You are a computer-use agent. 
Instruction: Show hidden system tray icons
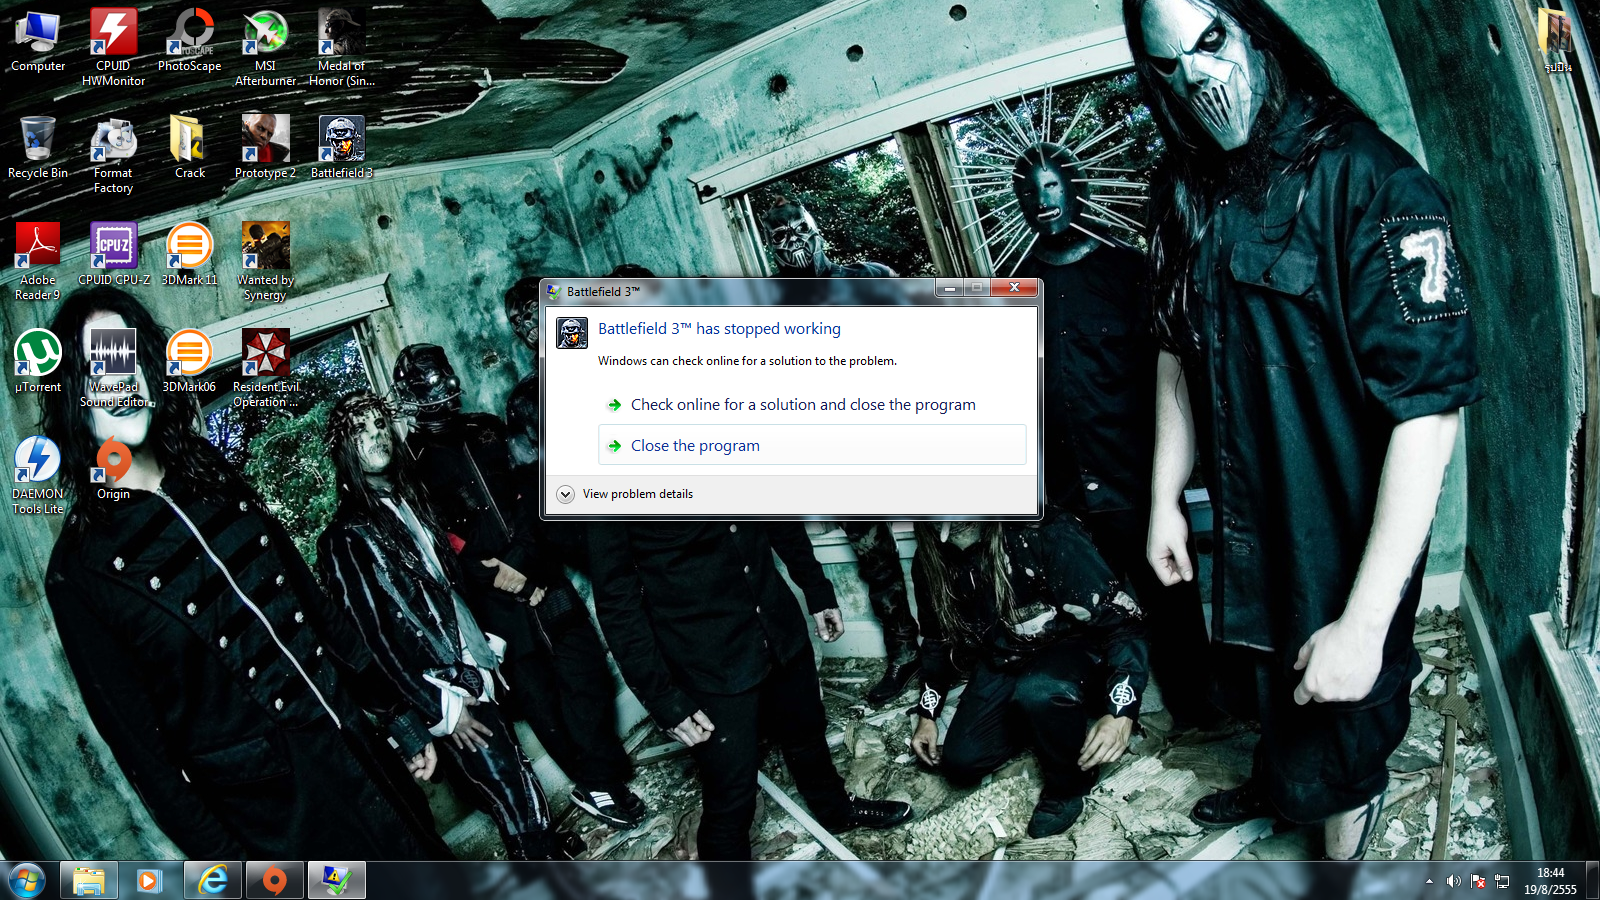[1429, 881]
